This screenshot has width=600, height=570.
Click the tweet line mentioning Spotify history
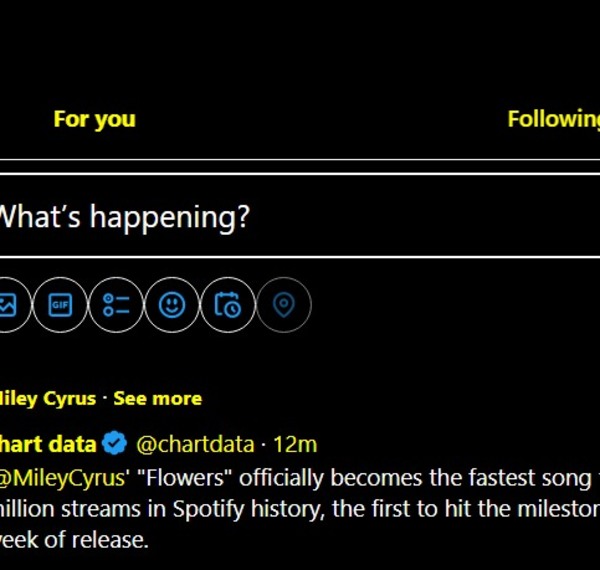pos(300,509)
